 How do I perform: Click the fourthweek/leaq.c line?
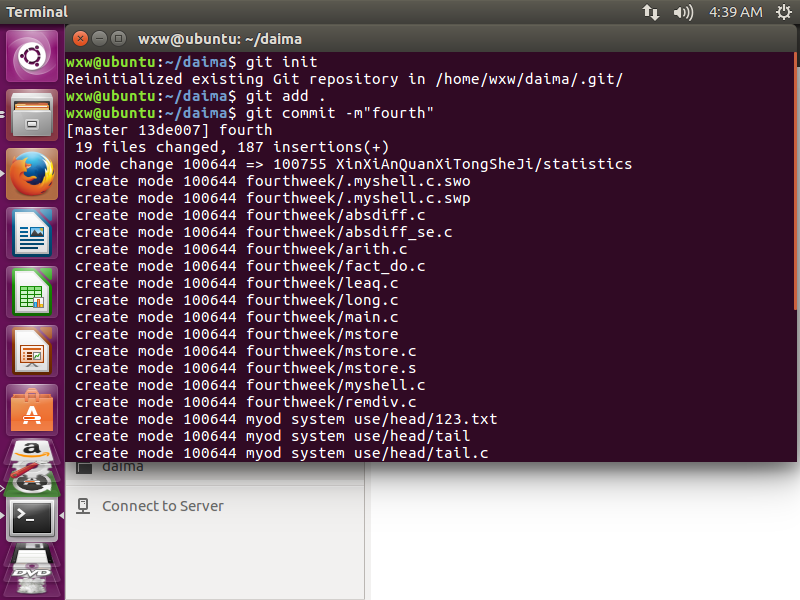236,283
